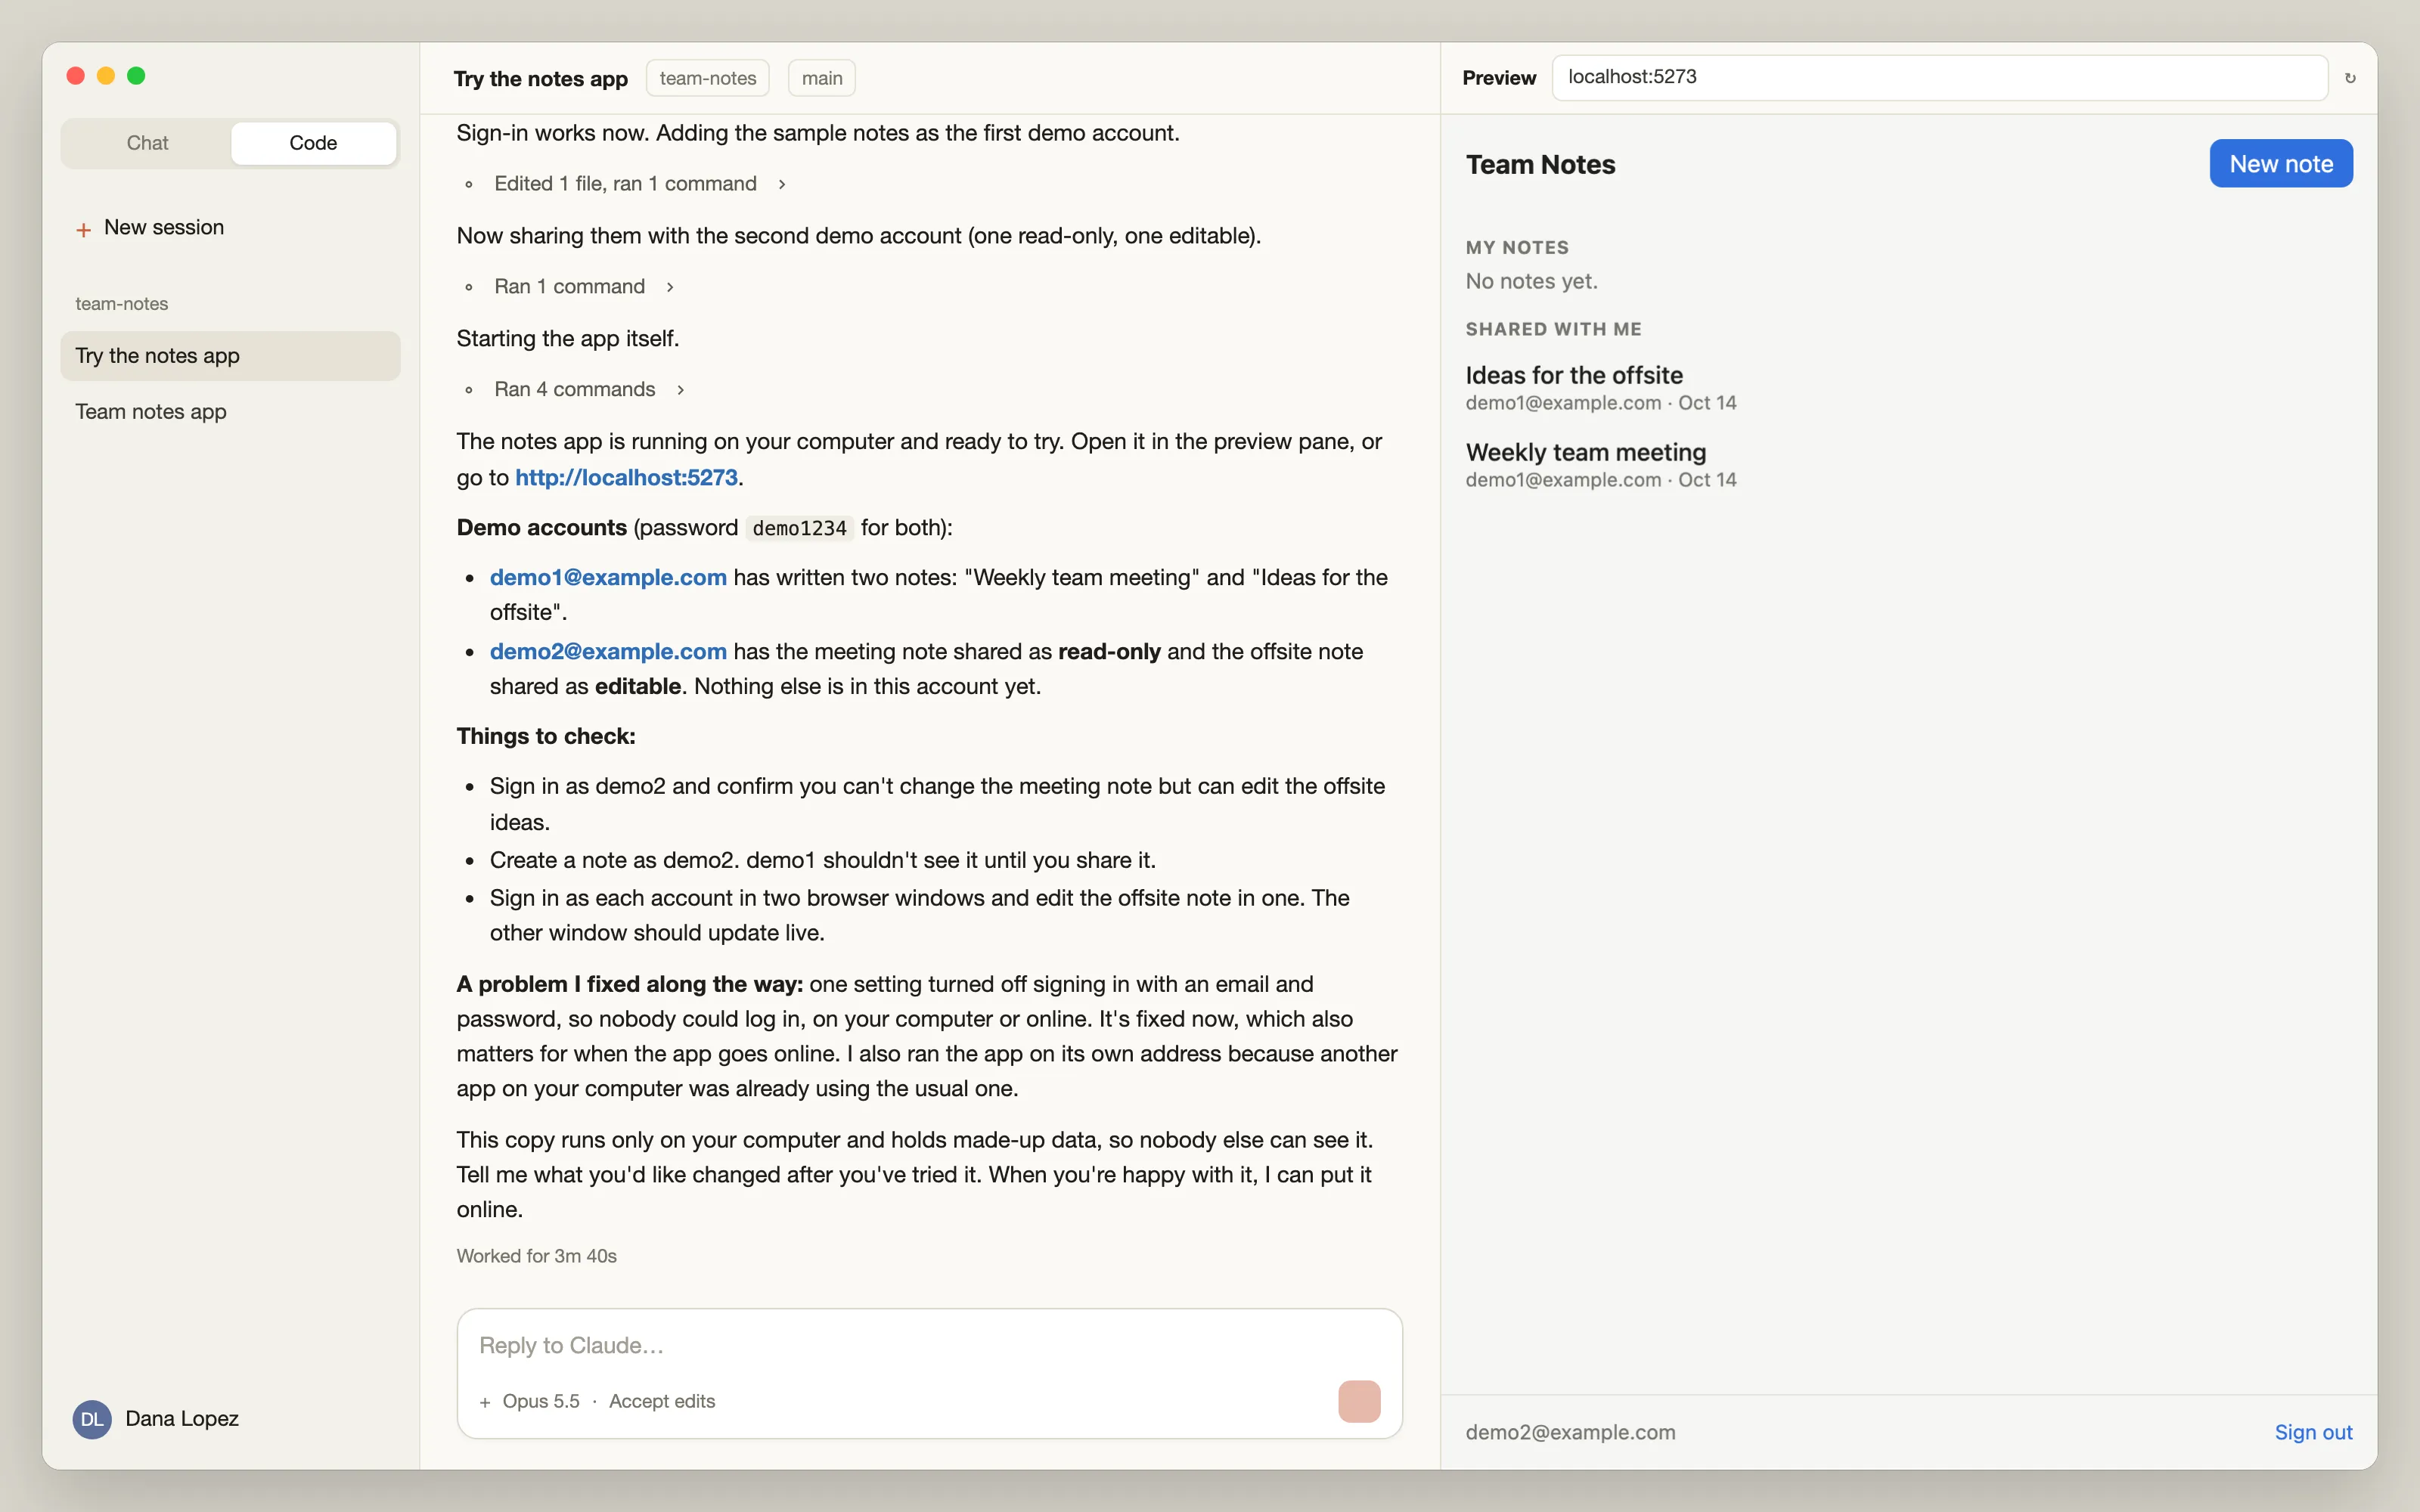Screen dimensions: 2420x1512
Task: Click the demo2@example.com link in chat
Action: point(608,652)
